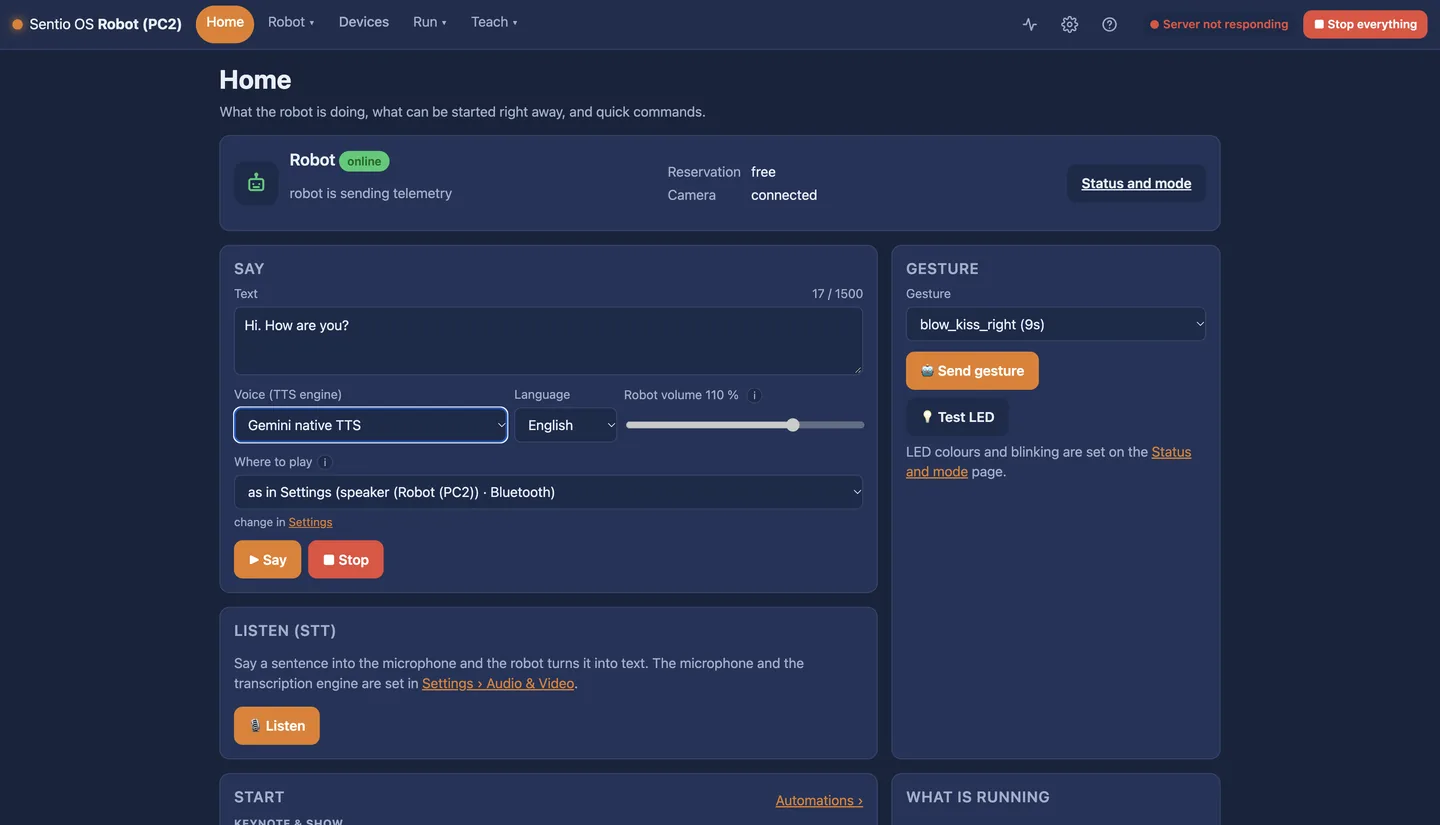Open the Gesture dropdown showing blow_kiss_right
This screenshot has height=825, width=1440.
click(x=1056, y=324)
